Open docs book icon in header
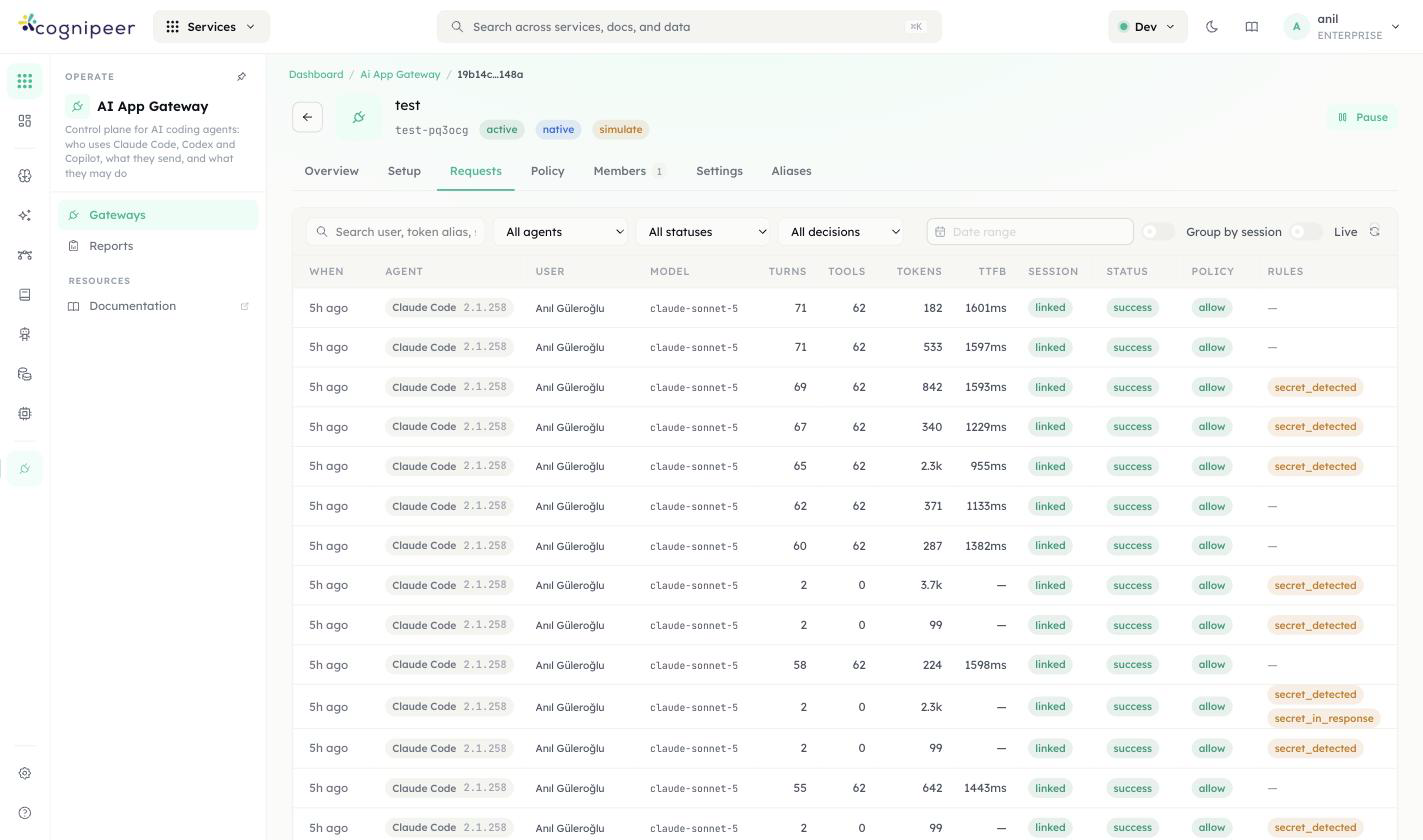The width and height of the screenshot is (1423, 840). [1251, 27]
